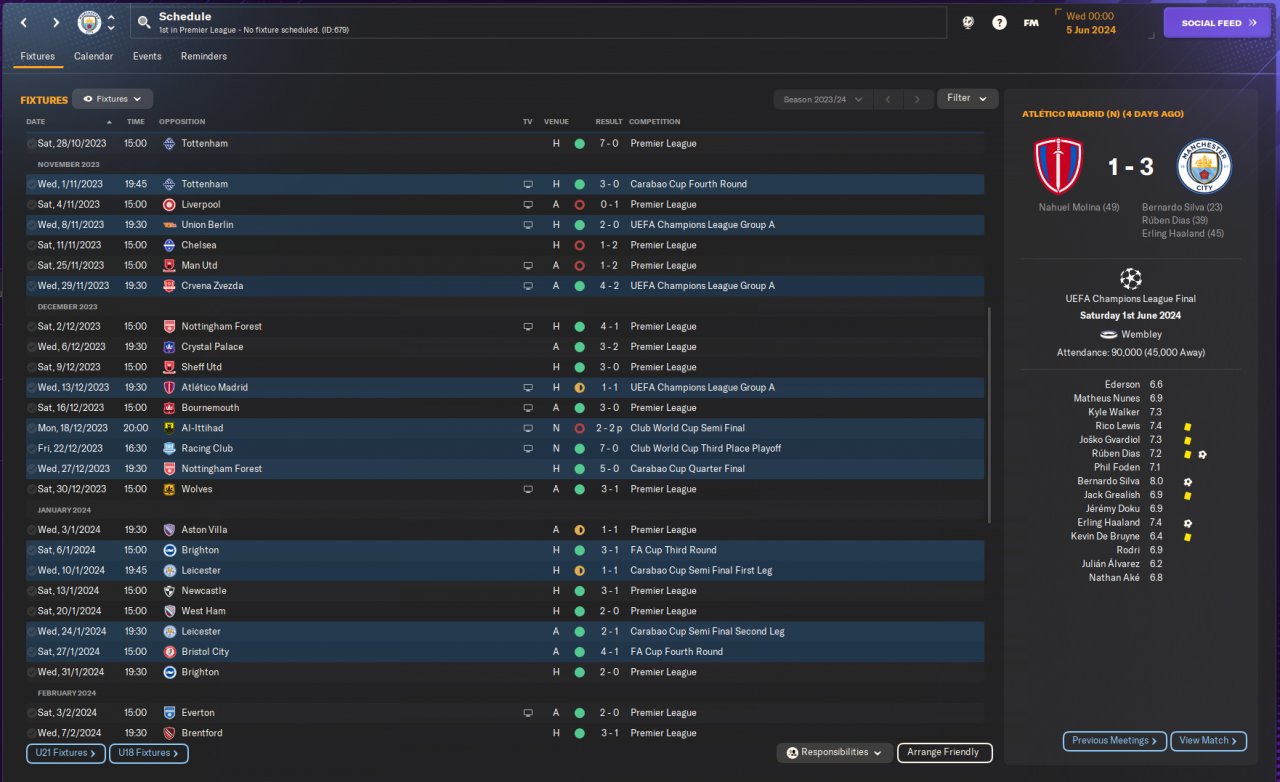Click the TV icon on the Liverpool row
Screen dimensions: 1280x782
[528, 204]
